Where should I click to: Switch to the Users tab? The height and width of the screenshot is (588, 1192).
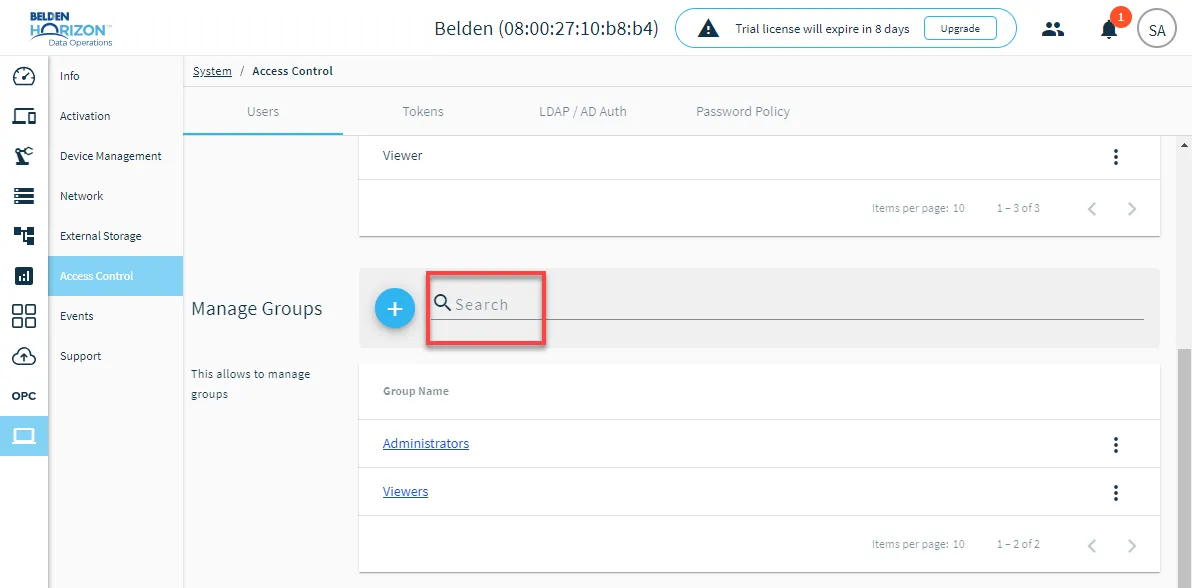(x=263, y=111)
